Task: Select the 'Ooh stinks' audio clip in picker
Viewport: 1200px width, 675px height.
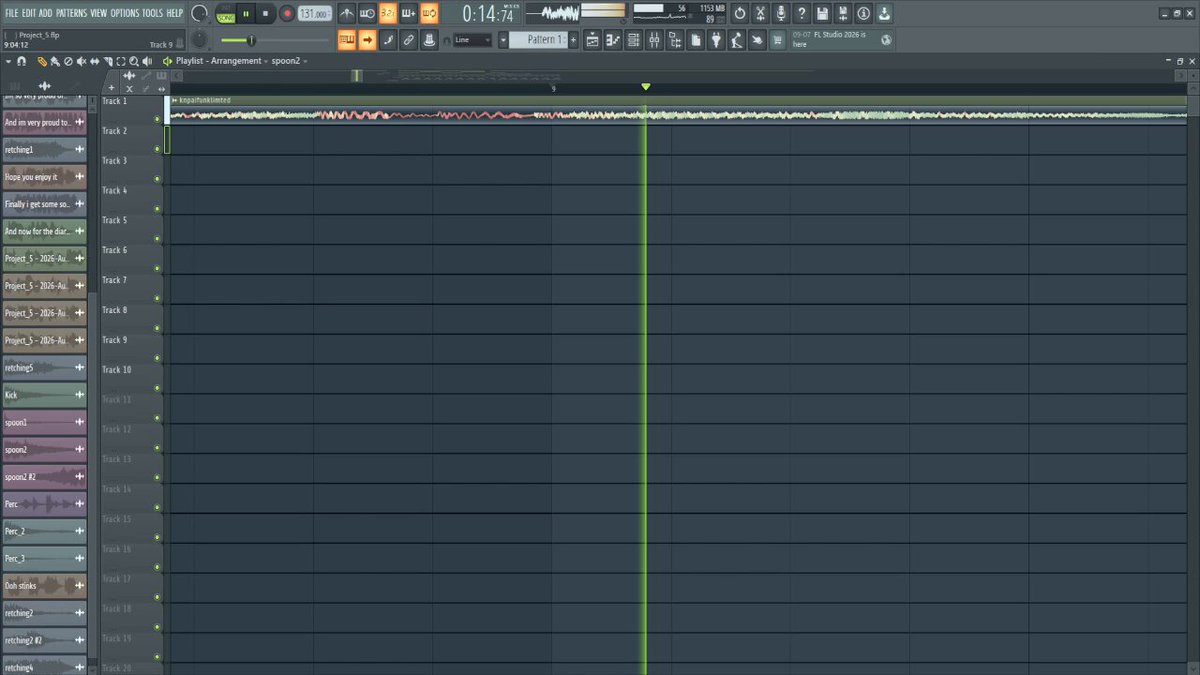Action: point(43,586)
